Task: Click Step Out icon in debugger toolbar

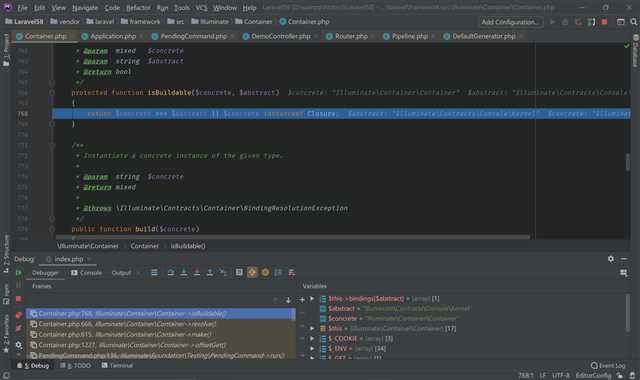Action: coord(210,272)
